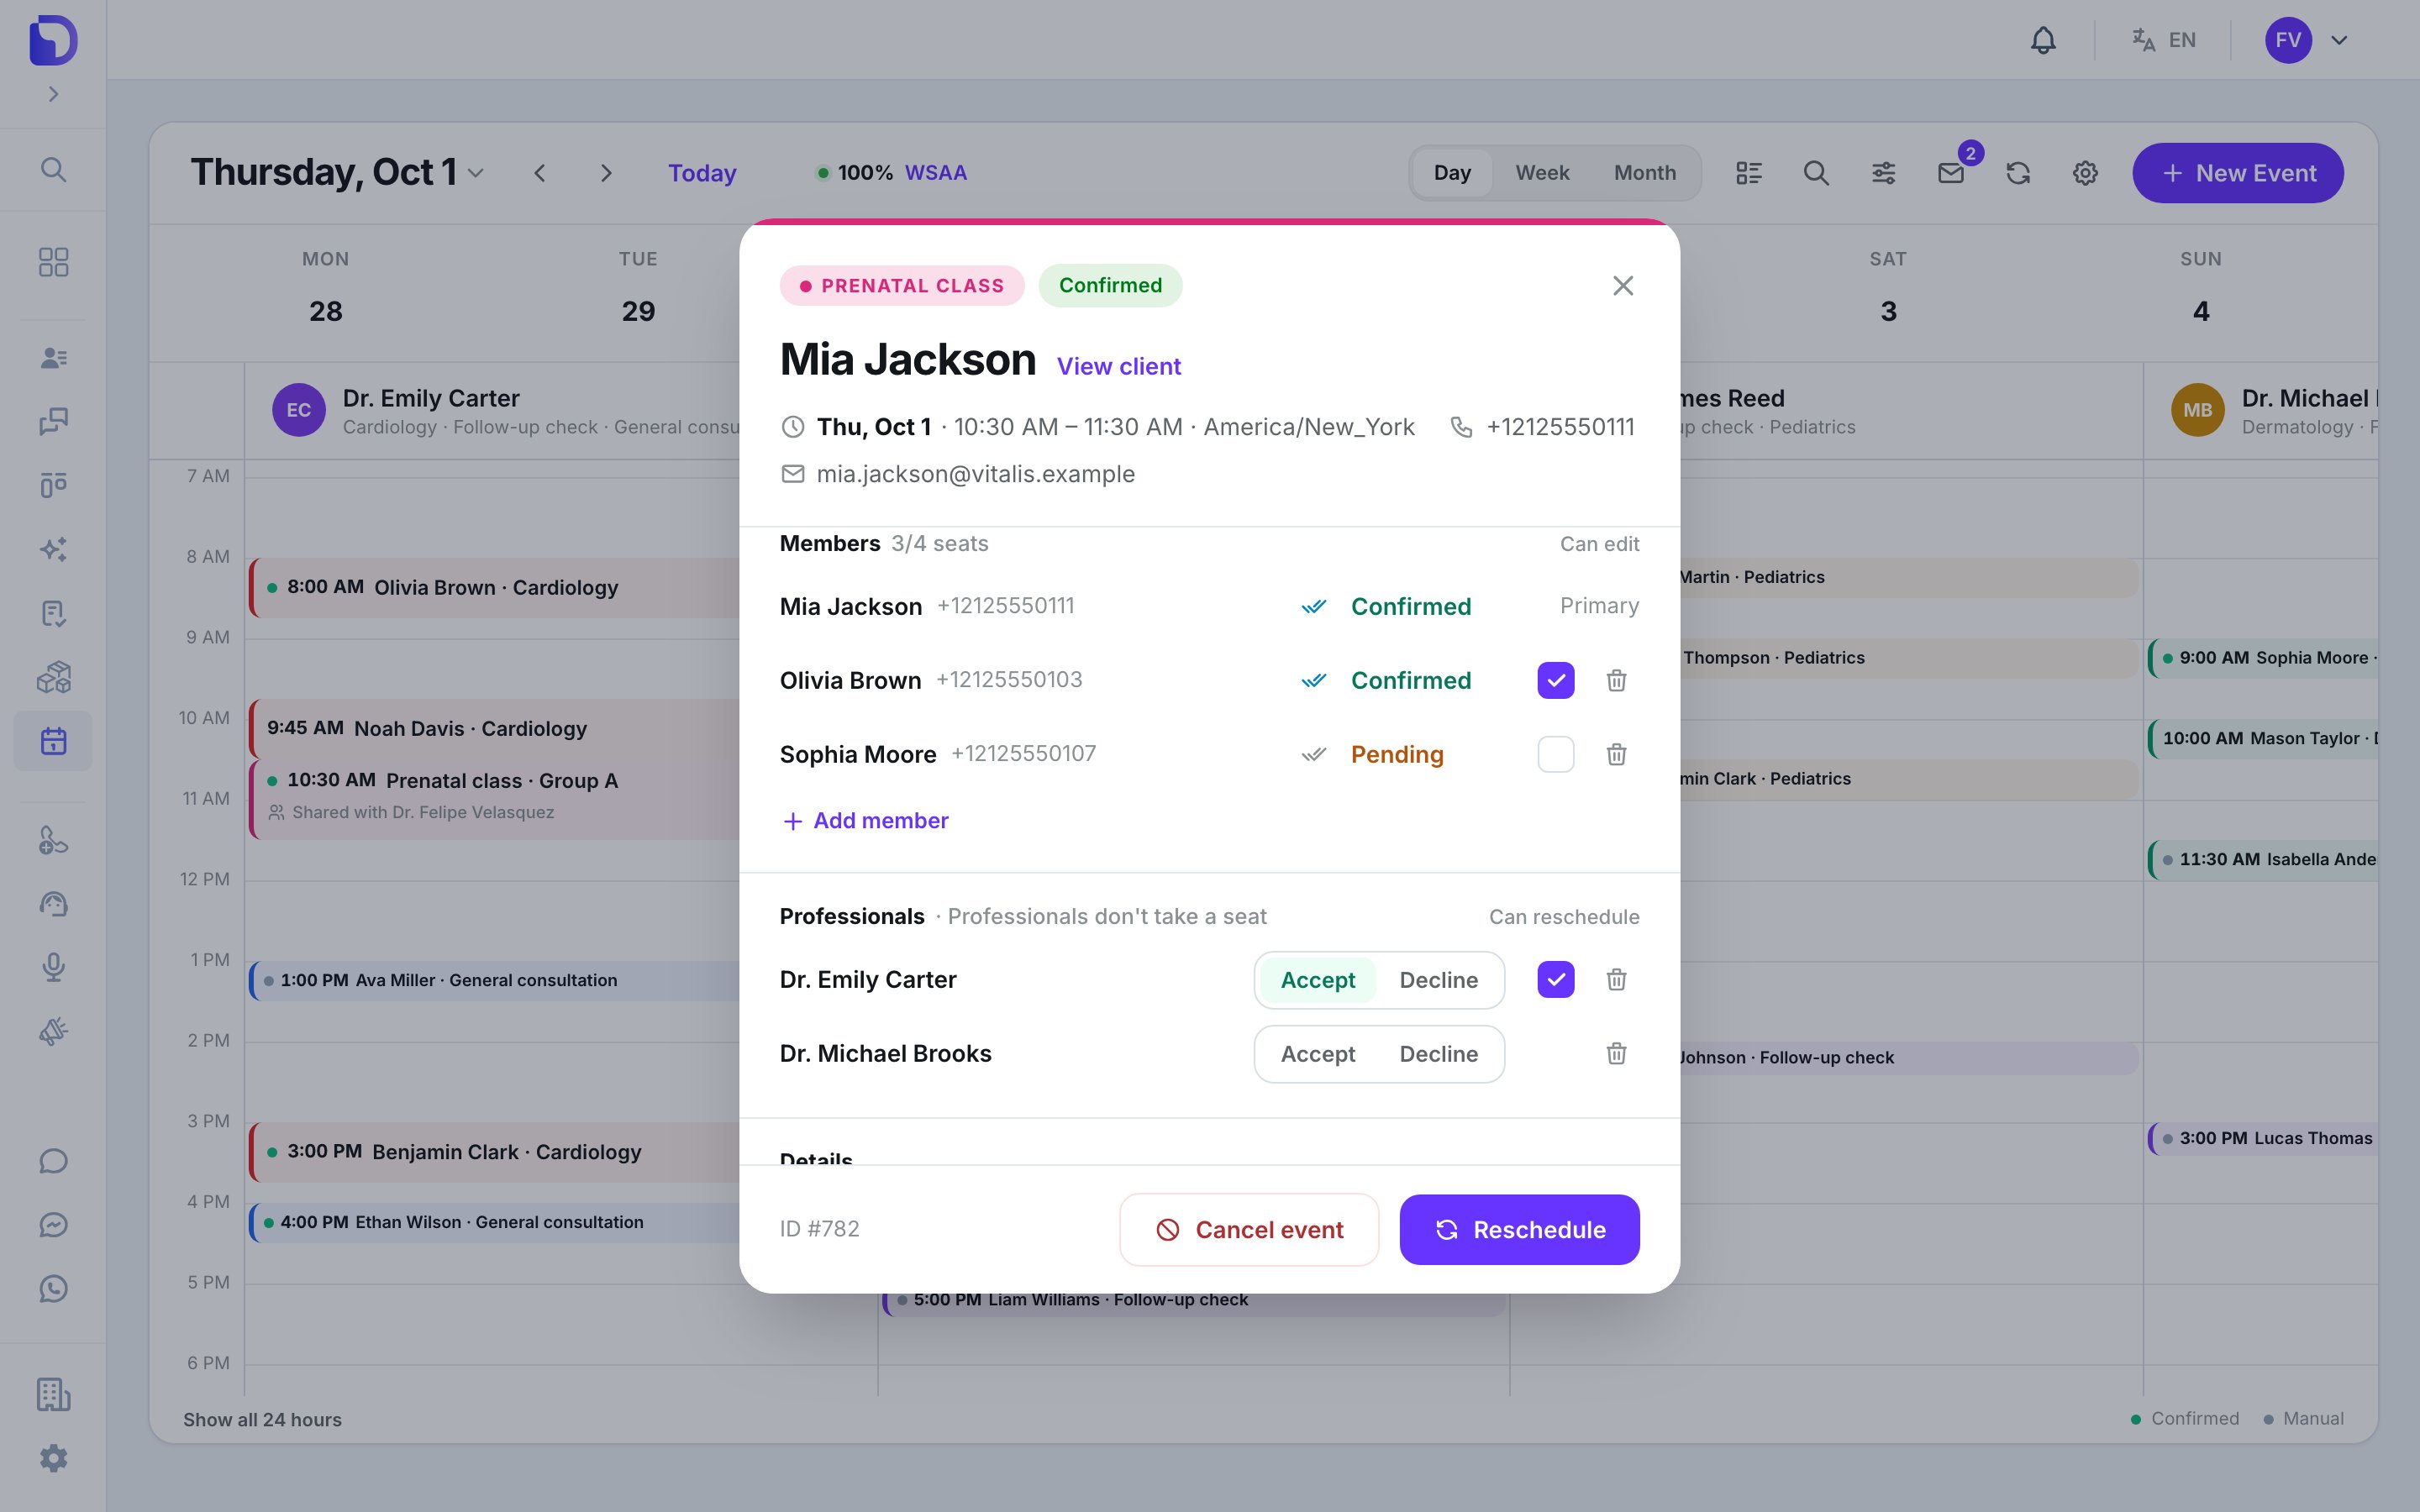This screenshot has height=1512, width=2420.
Task: Click Dr. Emily Carter EC avatar
Action: click(299, 410)
